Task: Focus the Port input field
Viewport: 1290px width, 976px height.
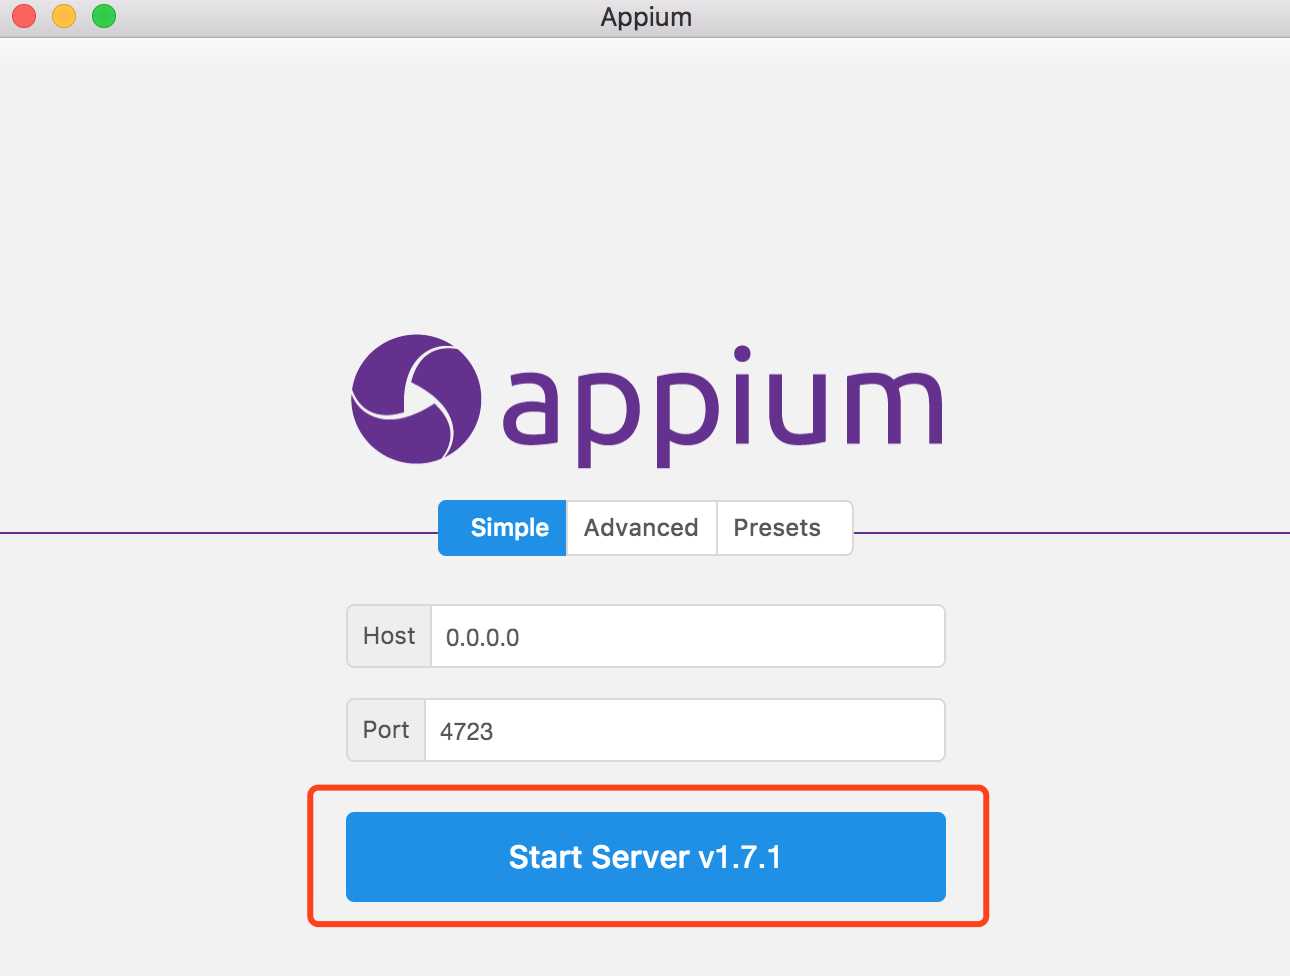Action: coord(684,730)
